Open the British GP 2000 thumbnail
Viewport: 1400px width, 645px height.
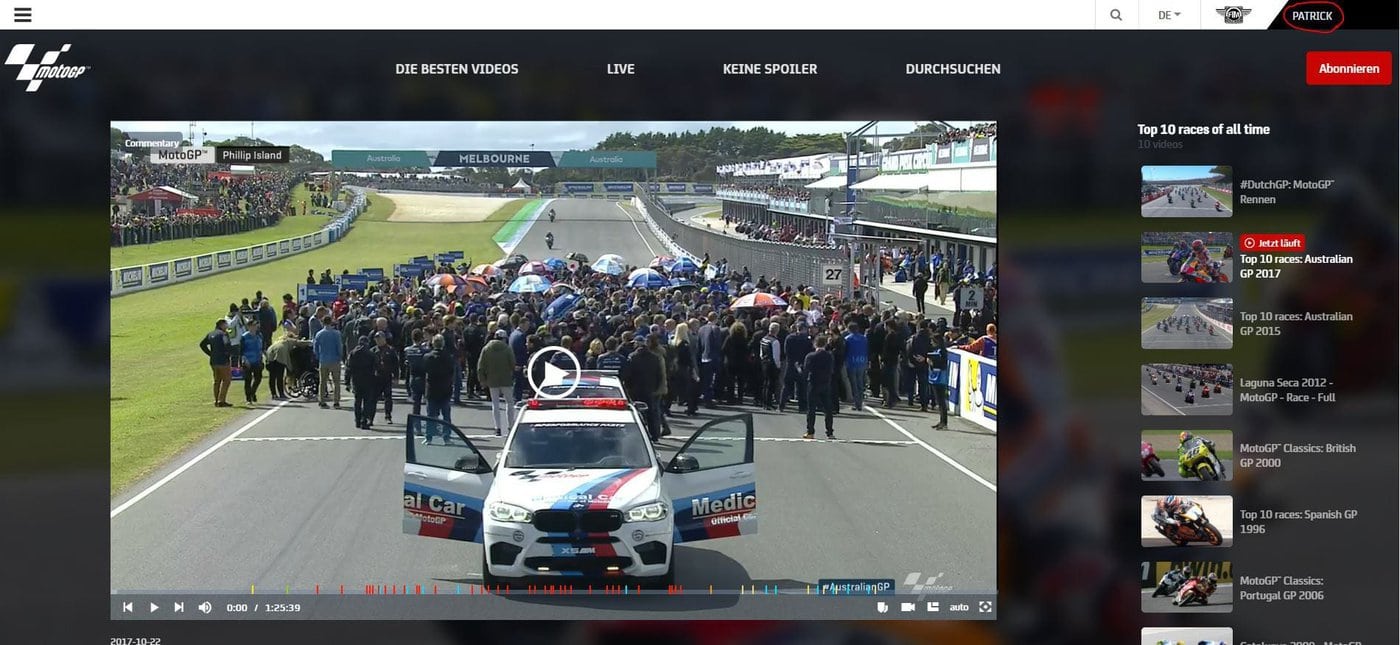(x=1187, y=455)
